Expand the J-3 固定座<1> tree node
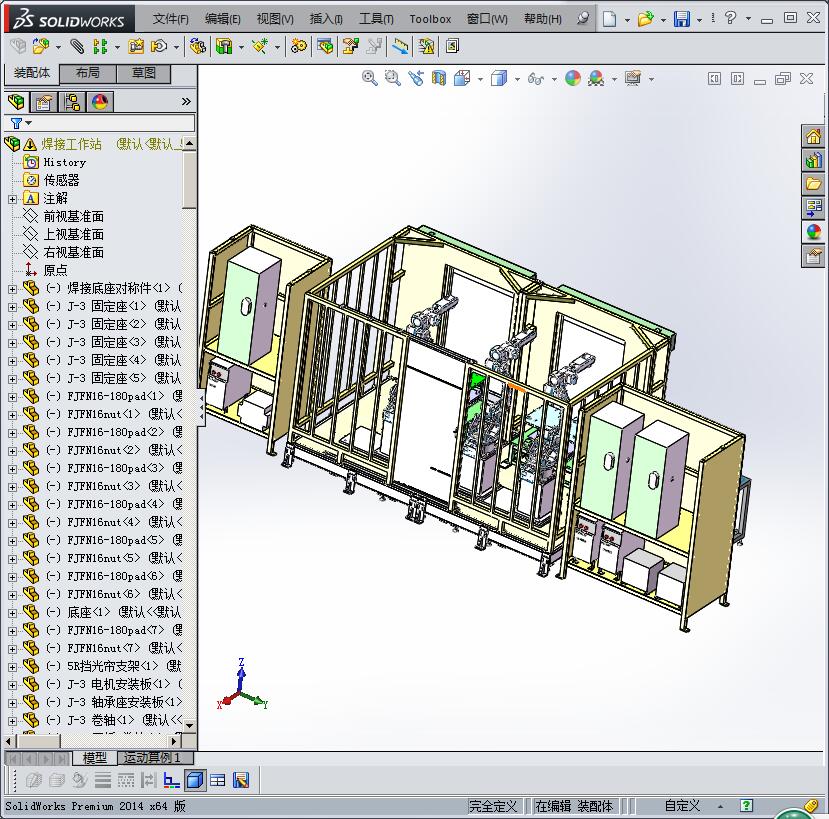829x819 pixels. tap(13, 307)
